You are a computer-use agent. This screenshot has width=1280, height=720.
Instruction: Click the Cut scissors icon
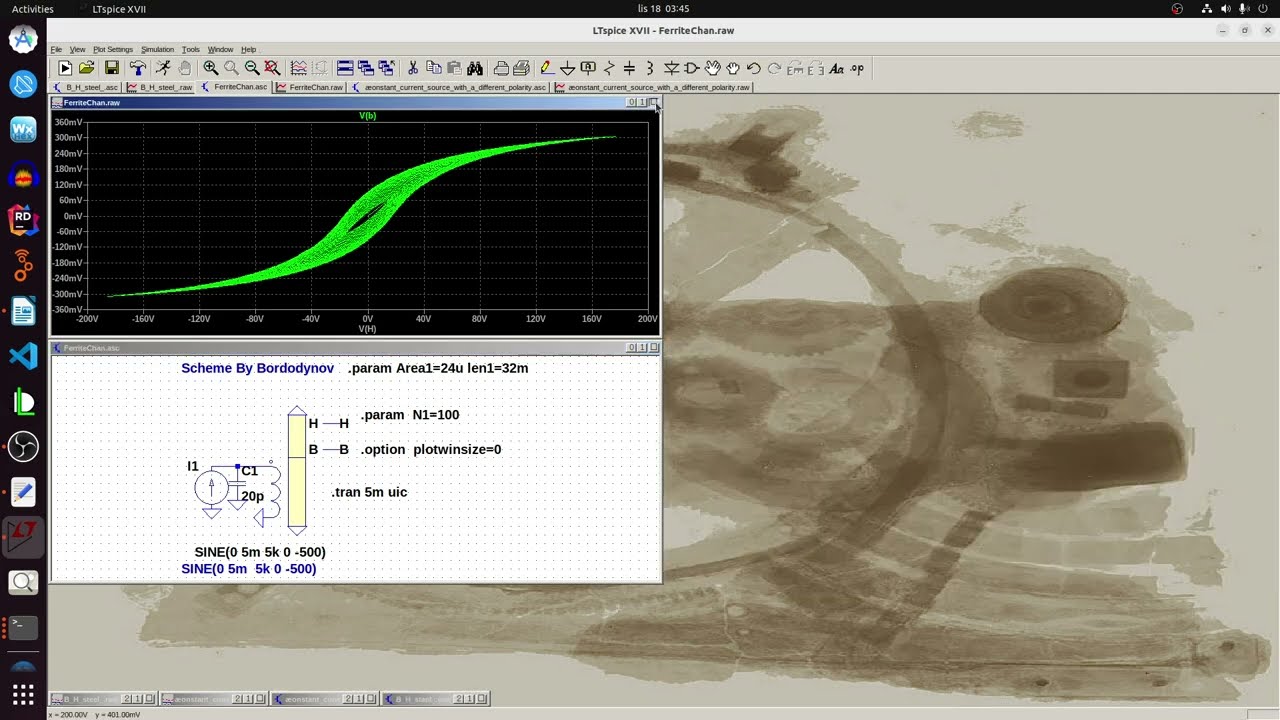412,68
